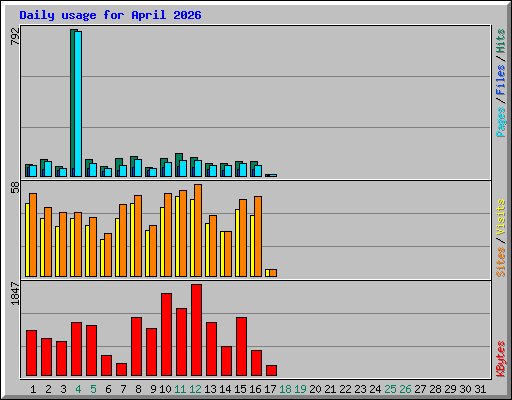Click day 18 on the date axis
This screenshot has height=400, width=512.
(285, 389)
